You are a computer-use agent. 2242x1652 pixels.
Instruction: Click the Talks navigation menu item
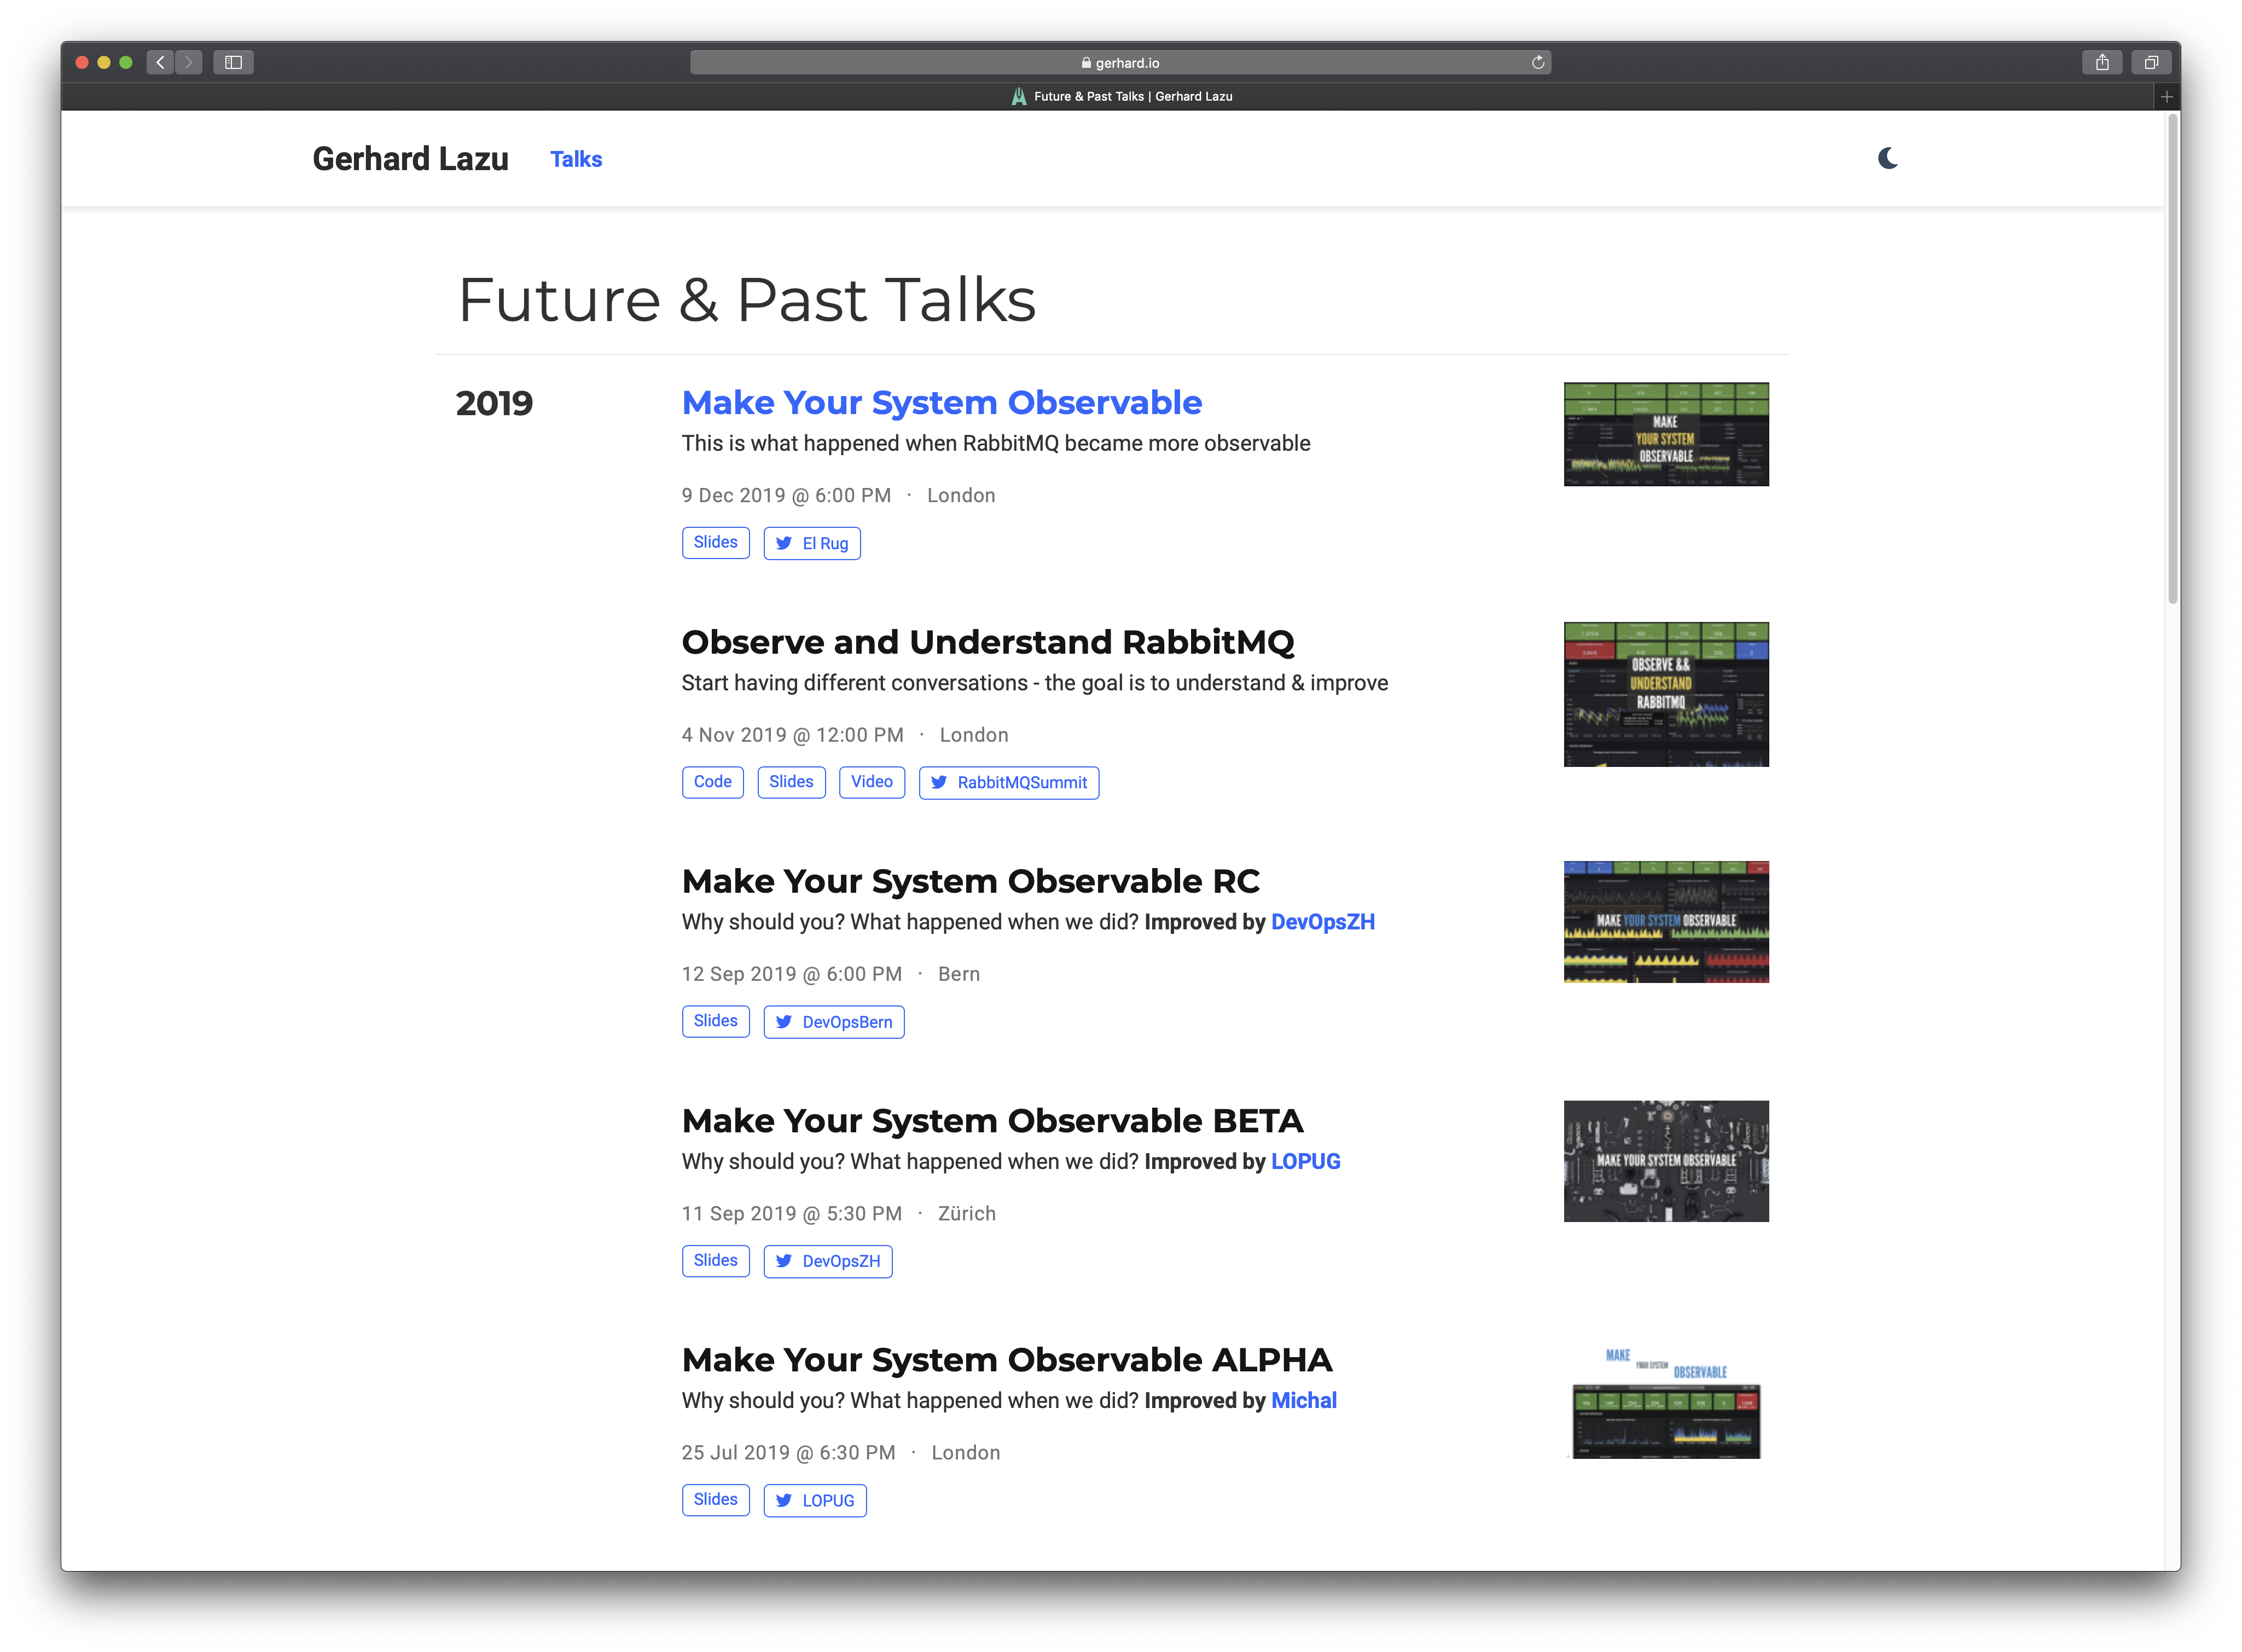click(576, 159)
